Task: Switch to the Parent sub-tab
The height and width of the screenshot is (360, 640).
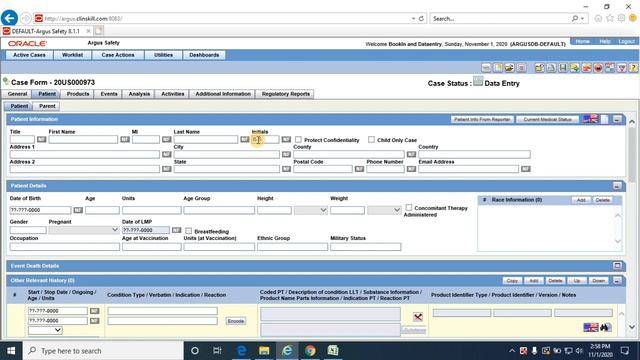Action: coord(47,106)
